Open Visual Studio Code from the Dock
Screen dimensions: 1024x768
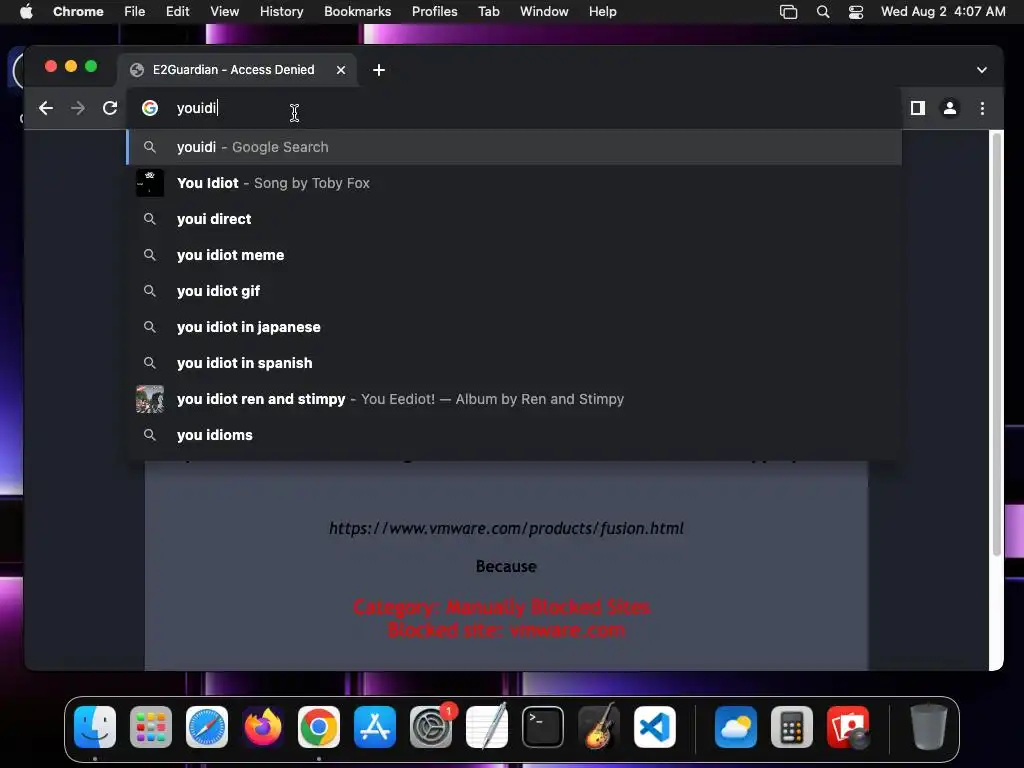(654, 727)
